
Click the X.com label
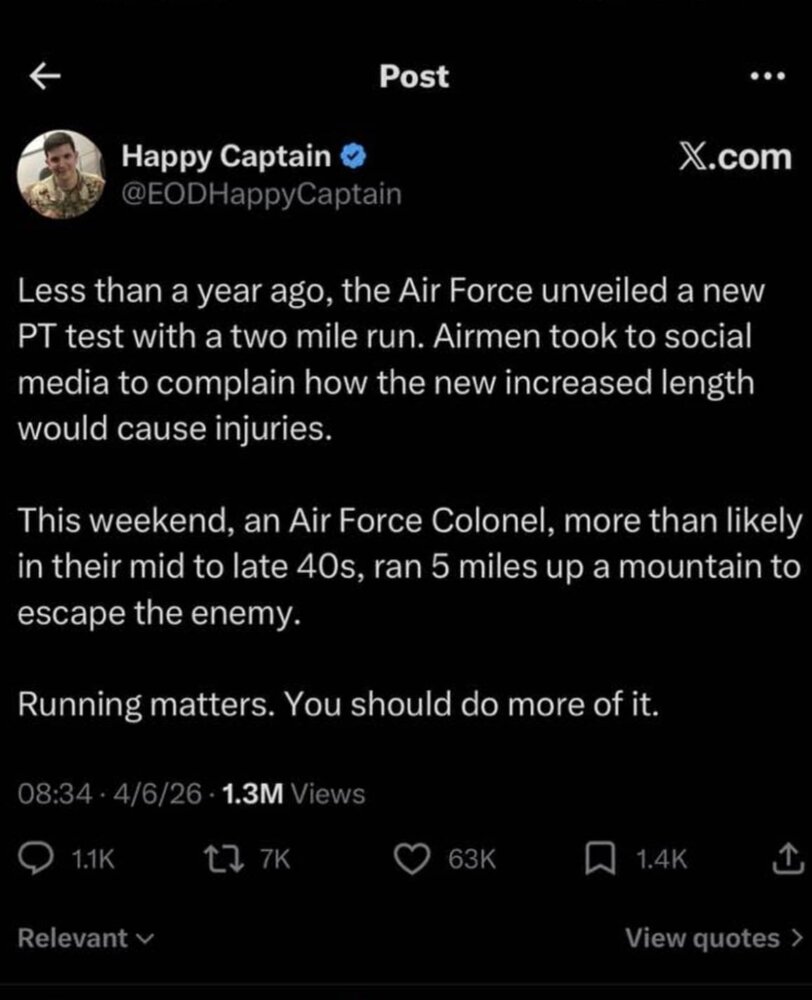pos(735,156)
